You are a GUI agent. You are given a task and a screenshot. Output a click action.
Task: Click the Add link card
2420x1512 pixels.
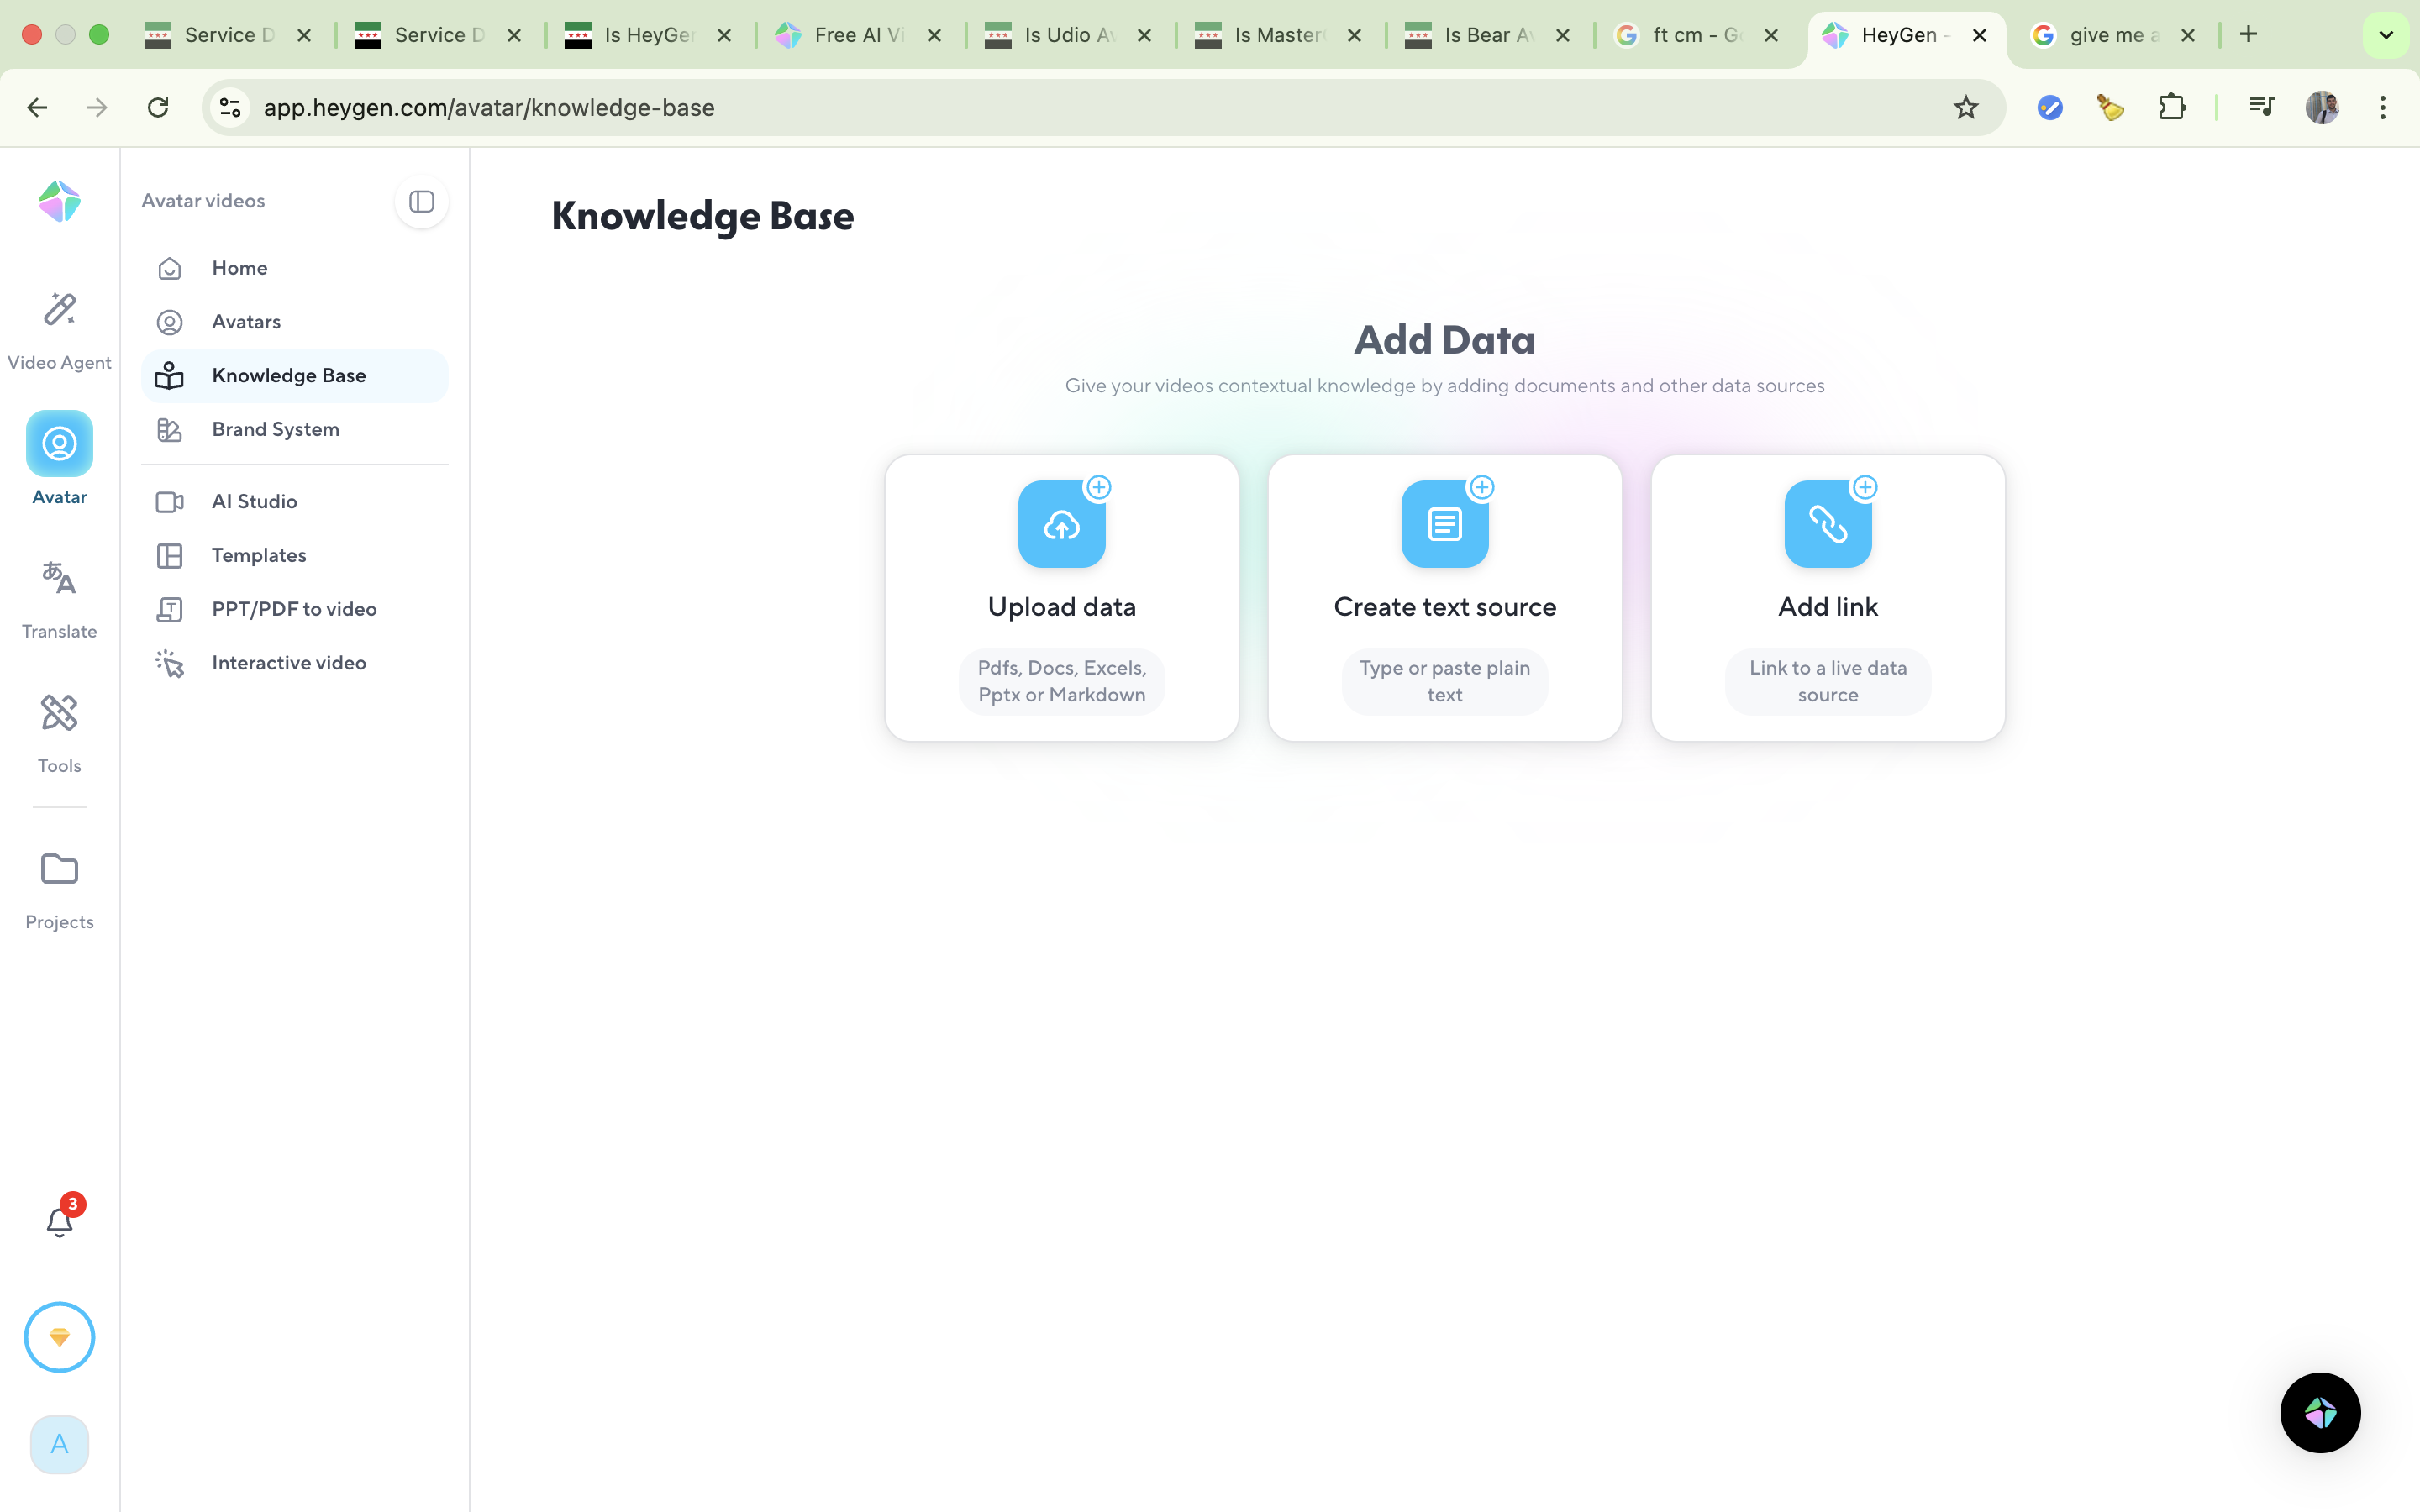click(x=1827, y=597)
